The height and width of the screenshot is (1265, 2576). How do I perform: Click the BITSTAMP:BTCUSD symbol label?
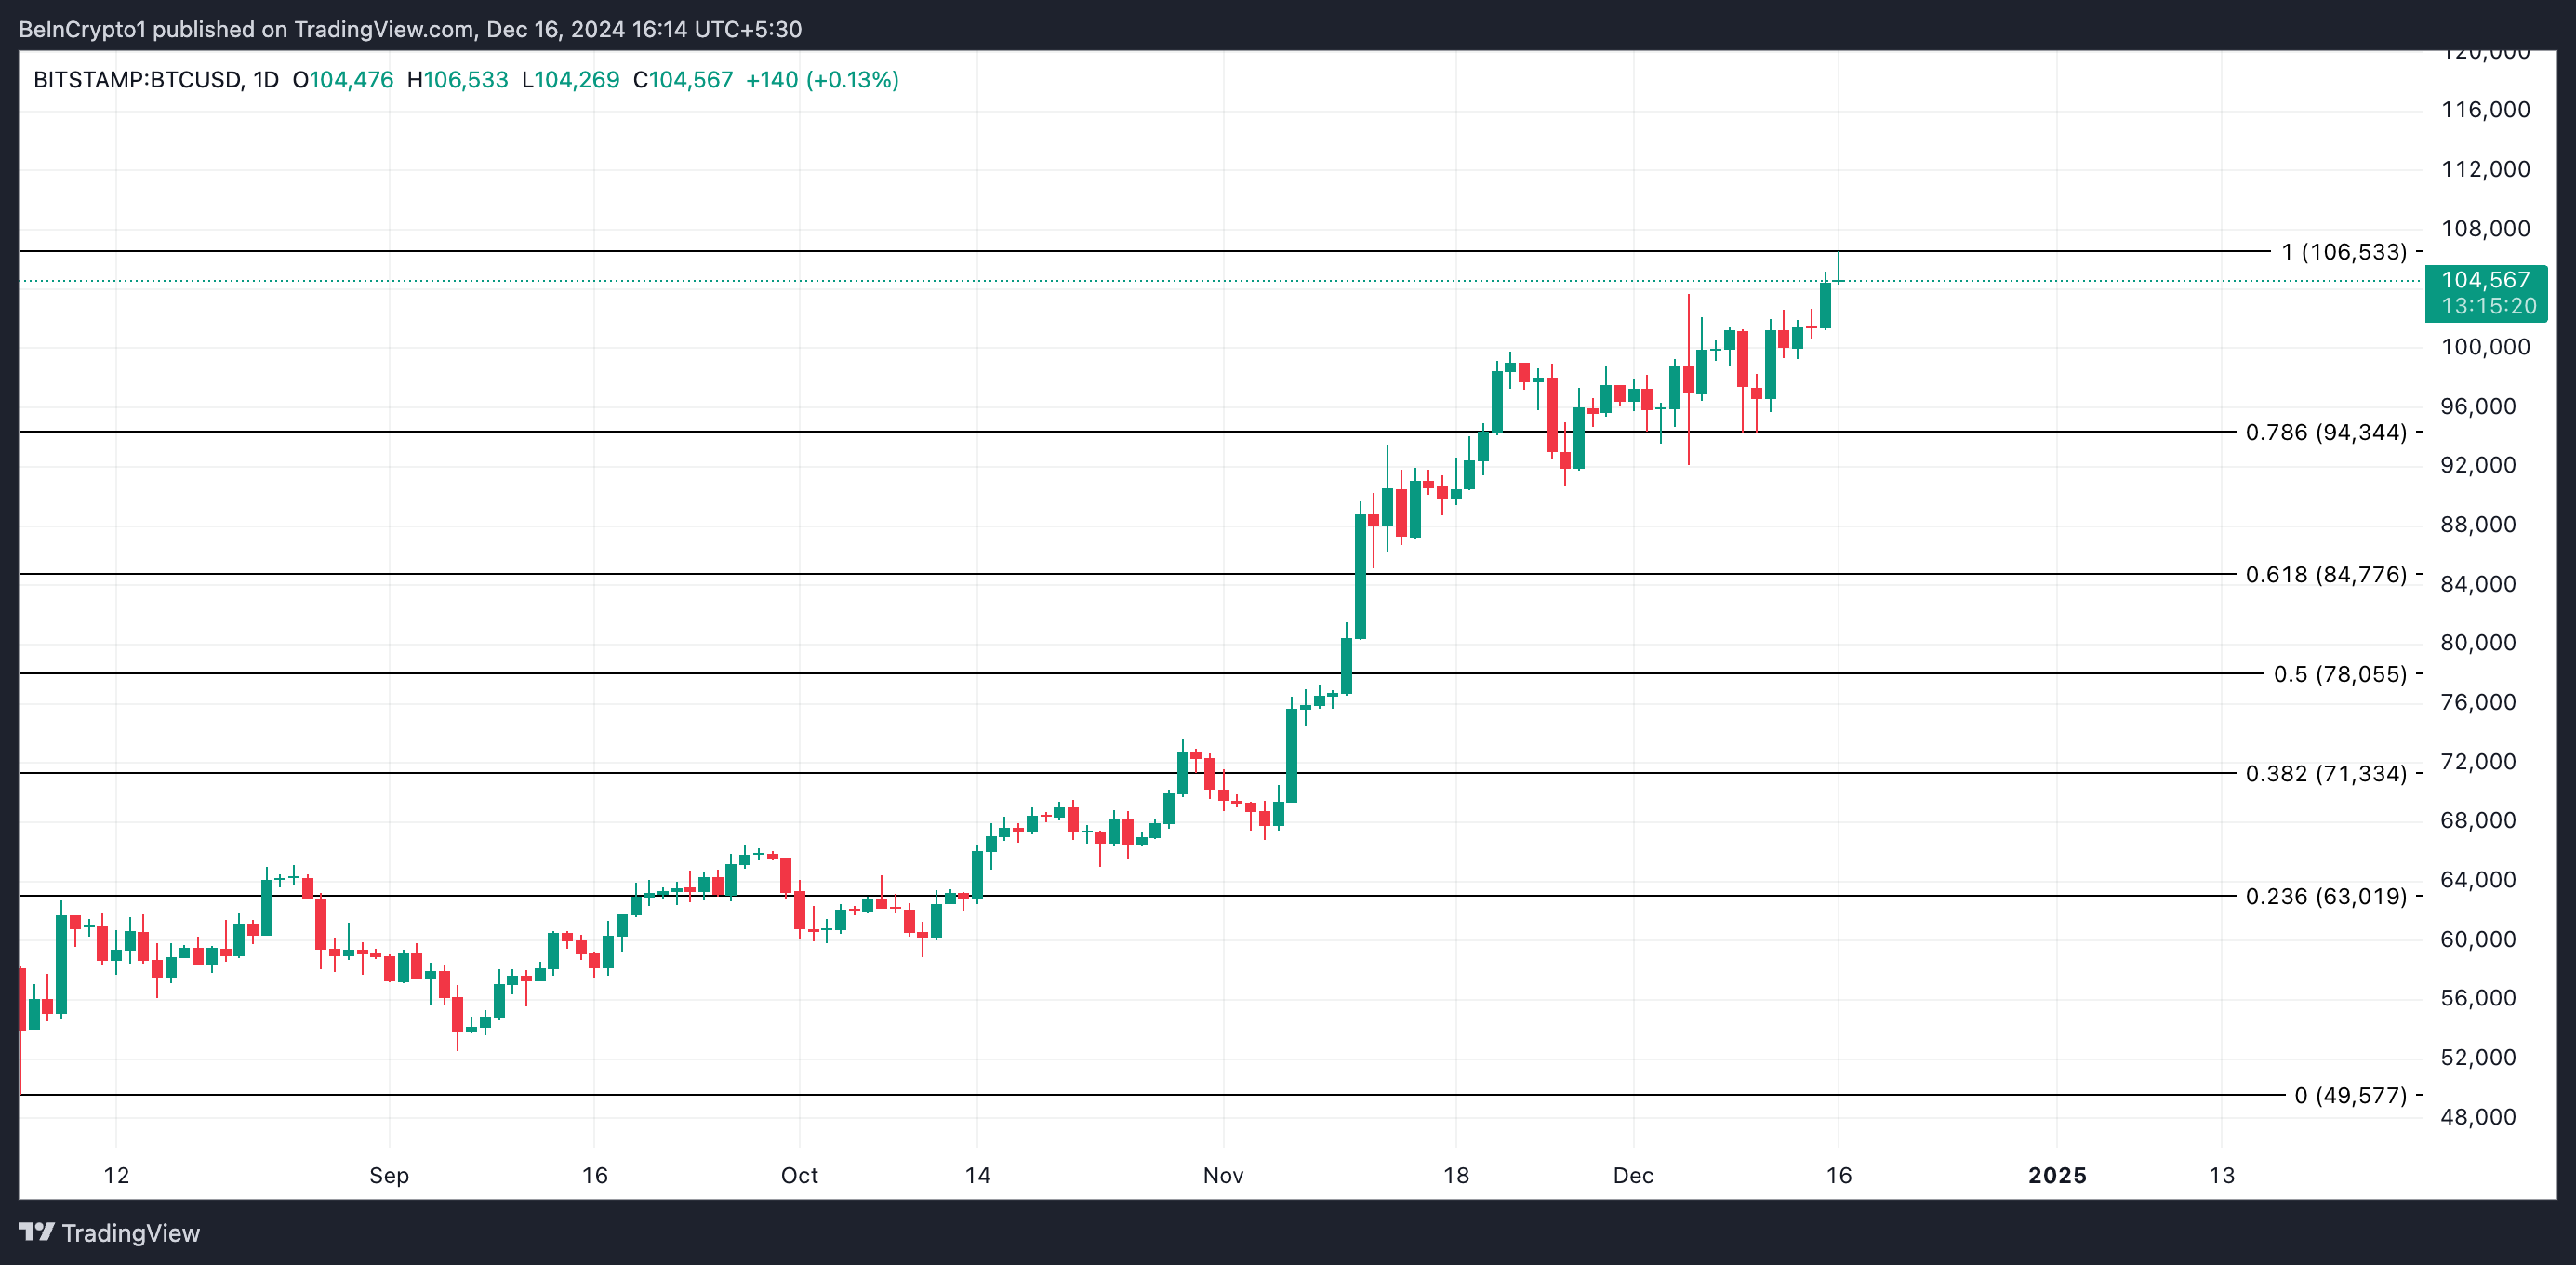click(x=136, y=80)
